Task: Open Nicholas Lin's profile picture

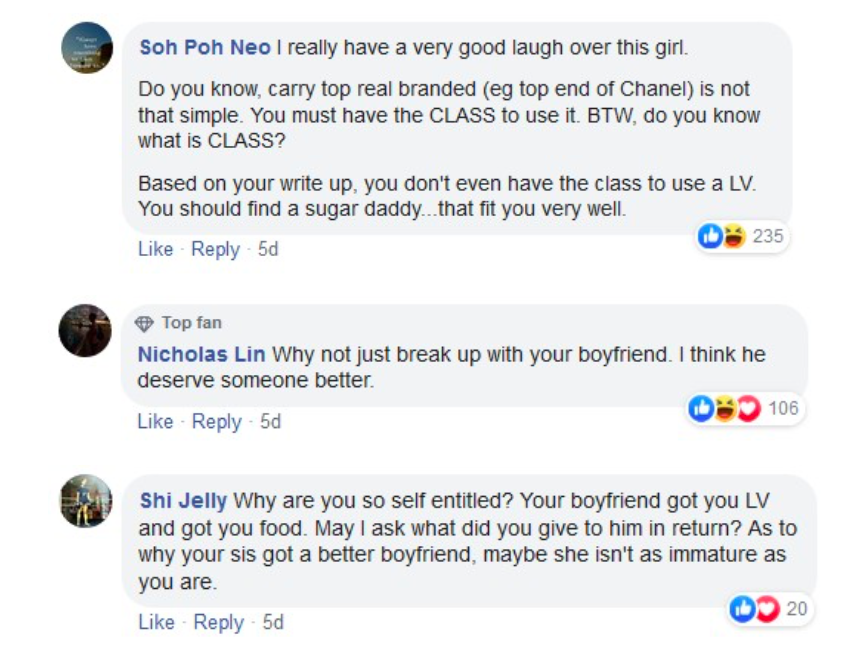Action: [x=86, y=330]
